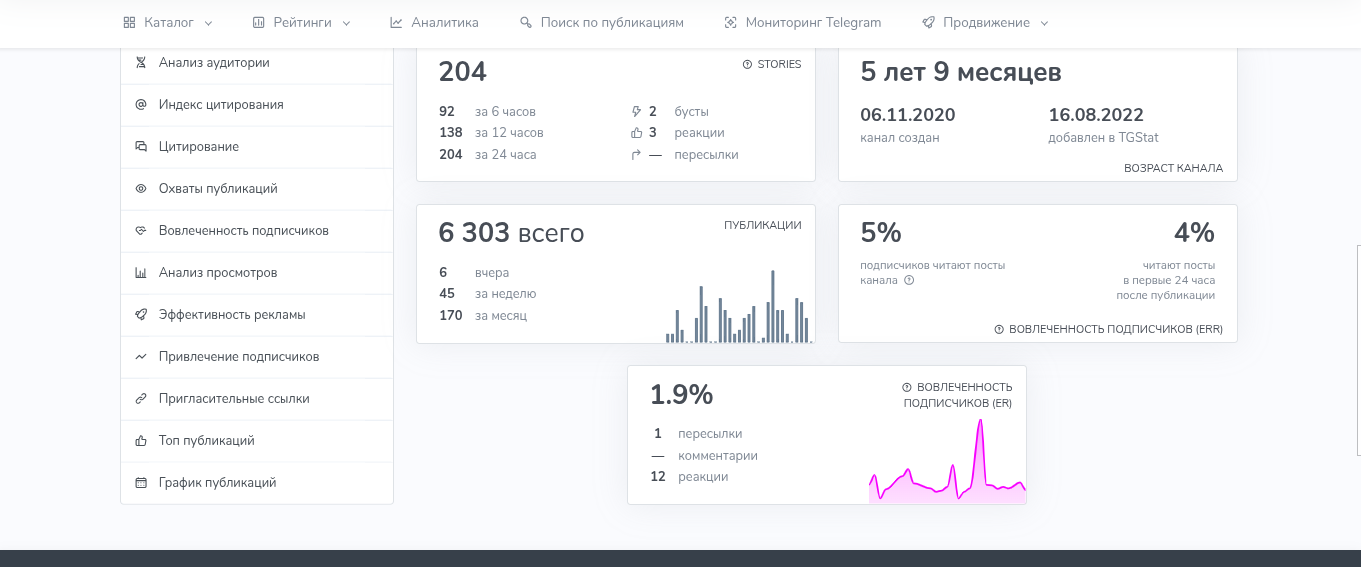Click the info icon beside STORIES label
Screen dimensions: 1361x567
point(747,64)
